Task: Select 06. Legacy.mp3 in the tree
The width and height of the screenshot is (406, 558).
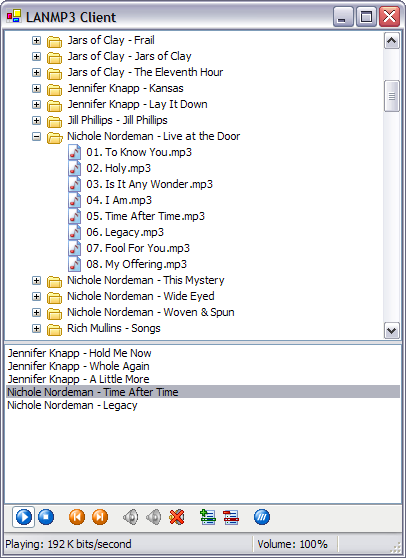Action: pos(125,232)
